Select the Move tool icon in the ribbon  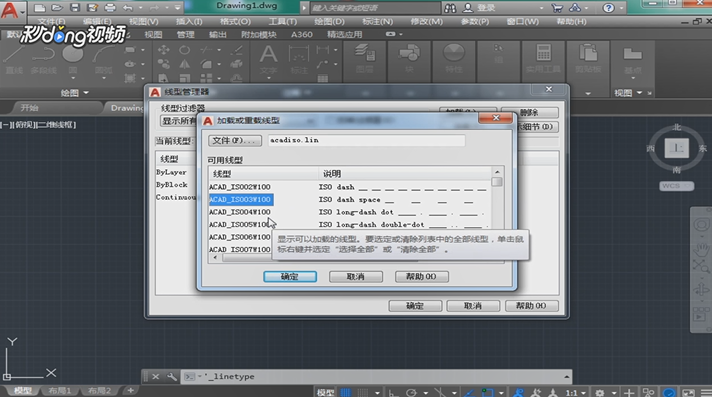point(163,50)
